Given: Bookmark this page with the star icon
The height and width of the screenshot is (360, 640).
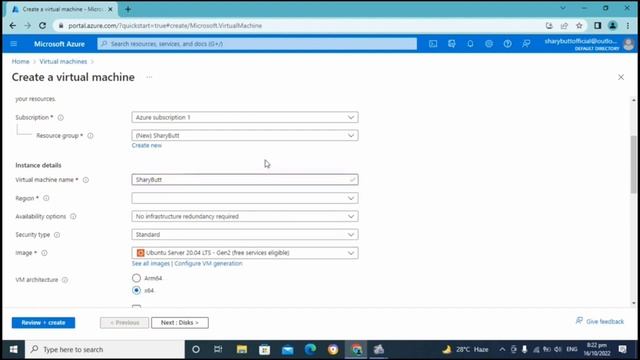Looking at the screenshot, I should [579, 26].
